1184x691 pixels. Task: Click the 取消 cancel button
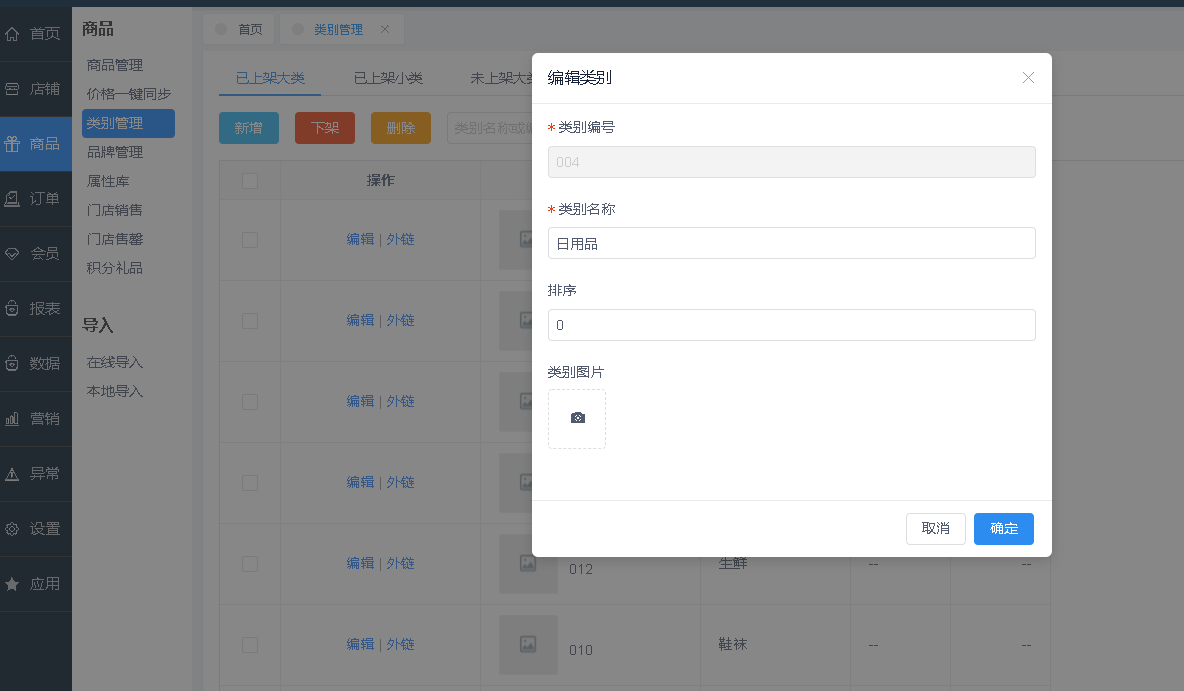[x=936, y=529]
